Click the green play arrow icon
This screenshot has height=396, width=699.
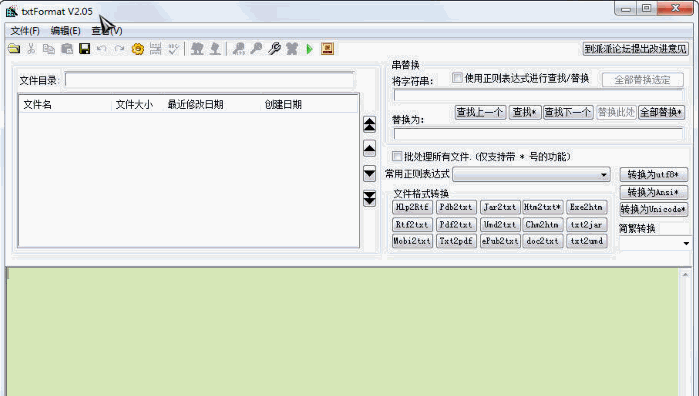tap(309, 49)
